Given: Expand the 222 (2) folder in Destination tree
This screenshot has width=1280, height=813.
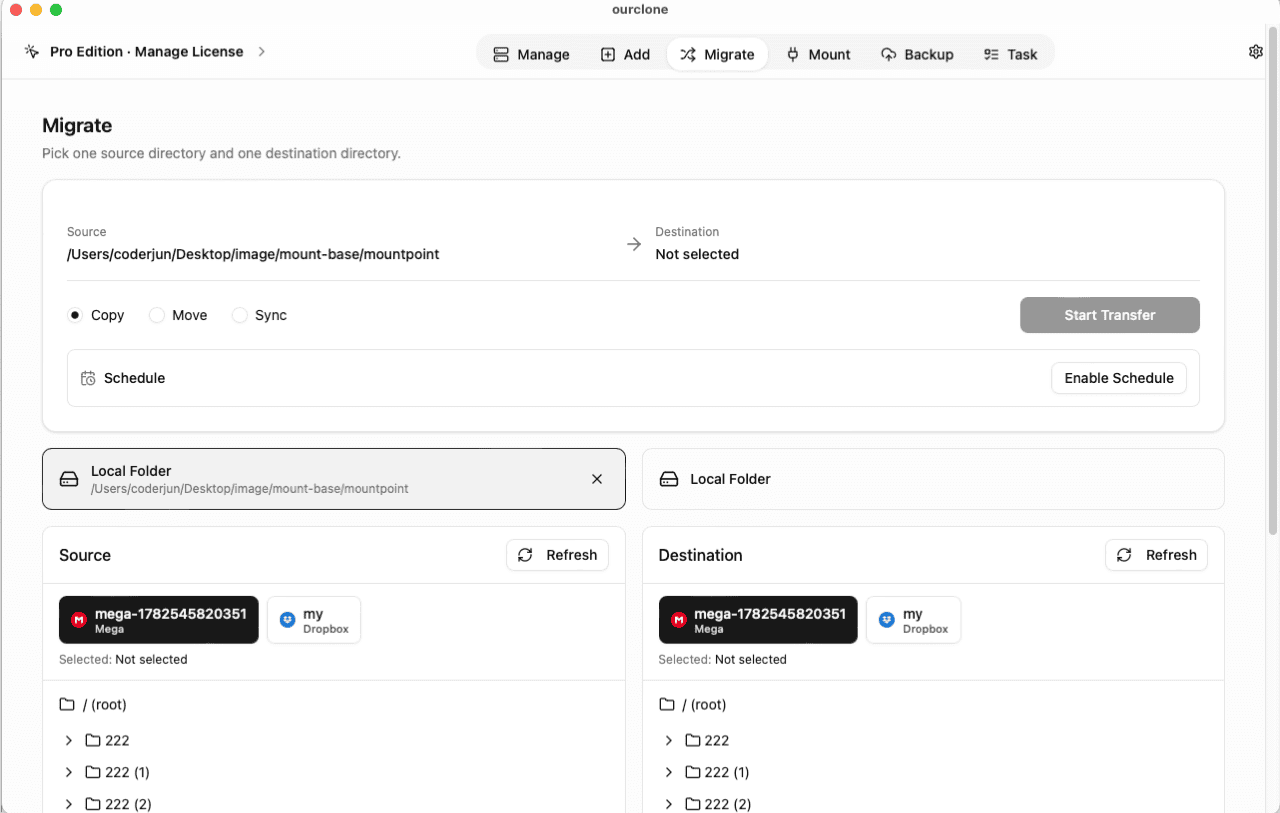Looking at the screenshot, I should pyautogui.click(x=668, y=804).
